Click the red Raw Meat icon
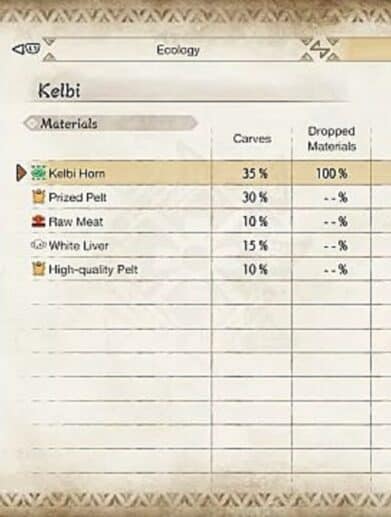391x517 pixels. 38,221
